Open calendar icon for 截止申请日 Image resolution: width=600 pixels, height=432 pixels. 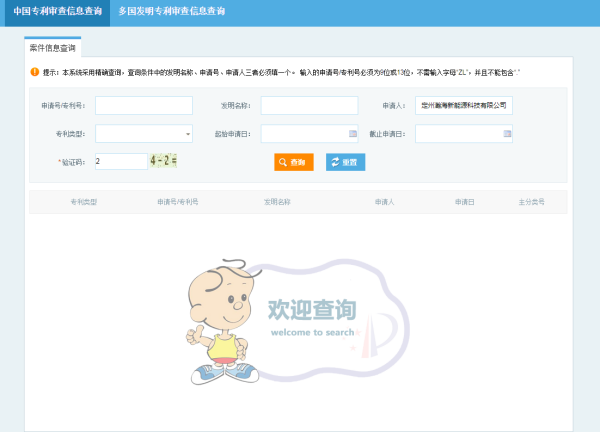pos(506,133)
